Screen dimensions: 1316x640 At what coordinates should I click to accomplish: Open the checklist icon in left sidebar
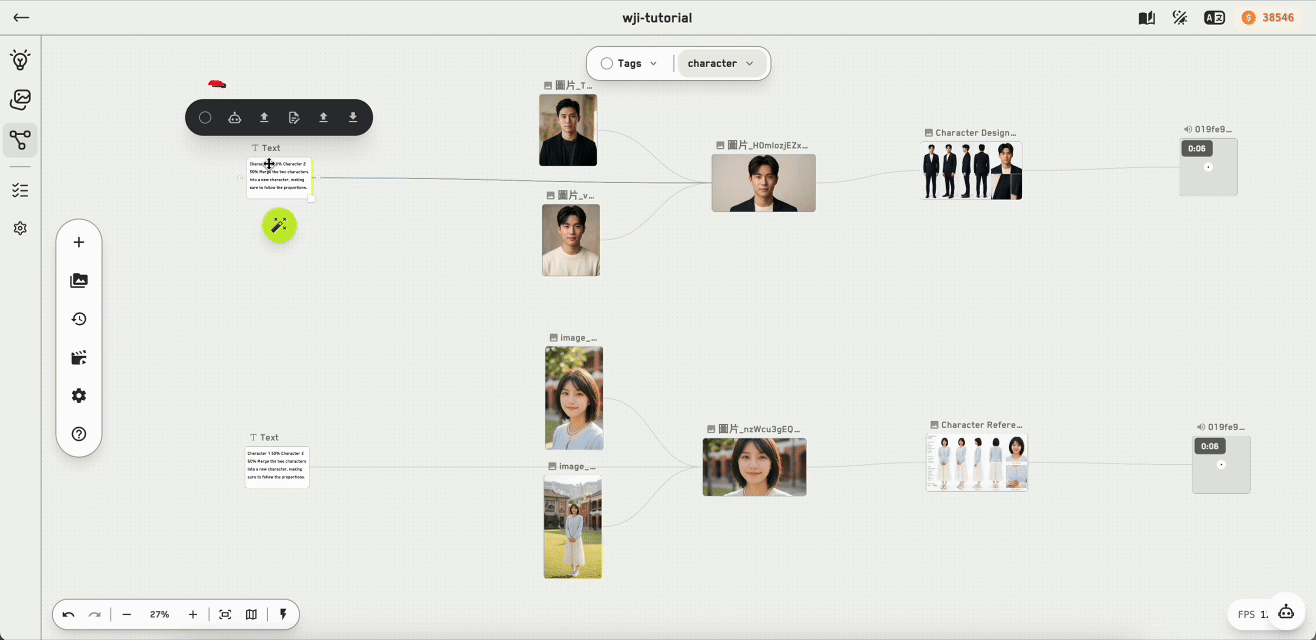coord(20,189)
